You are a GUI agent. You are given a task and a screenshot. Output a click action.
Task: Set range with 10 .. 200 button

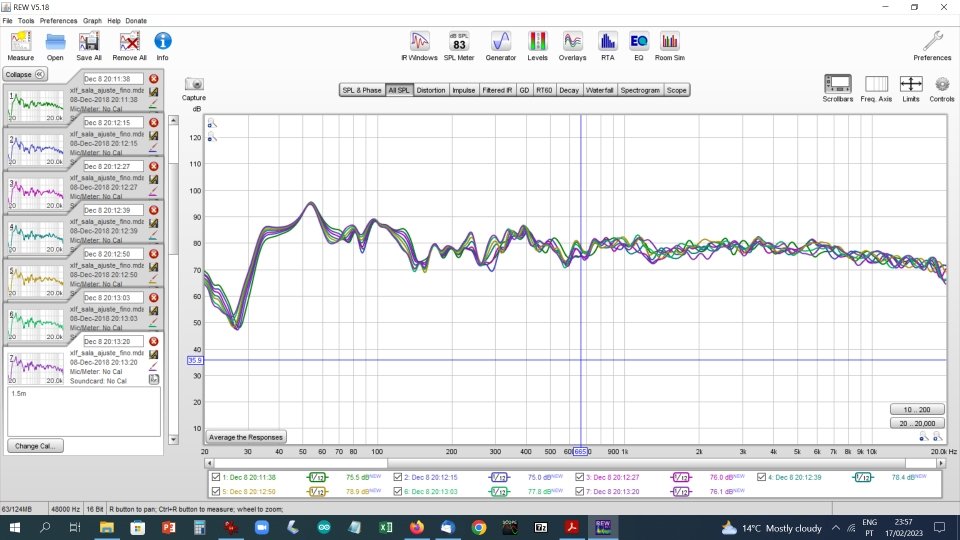917,410
